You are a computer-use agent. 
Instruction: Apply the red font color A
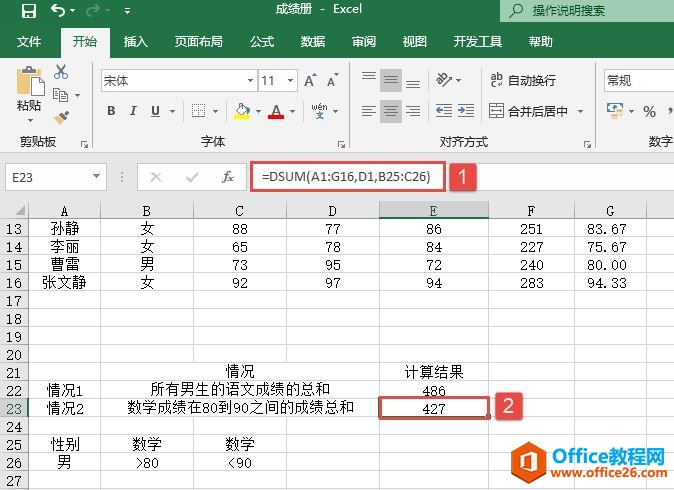click(276, 111)
